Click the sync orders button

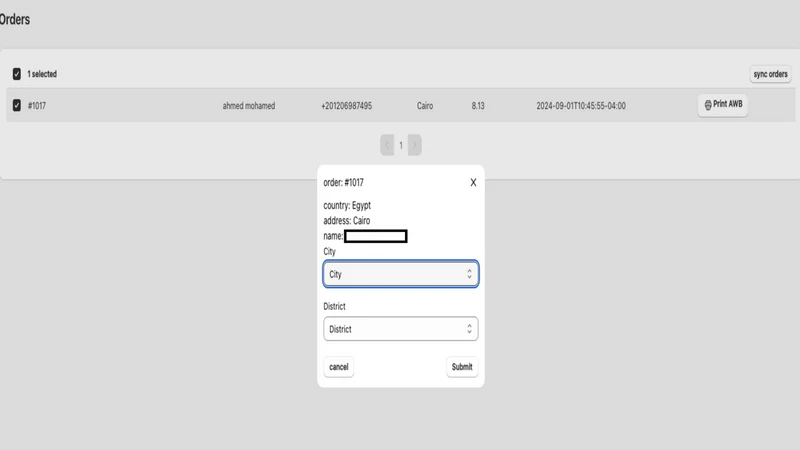[770, 74]
